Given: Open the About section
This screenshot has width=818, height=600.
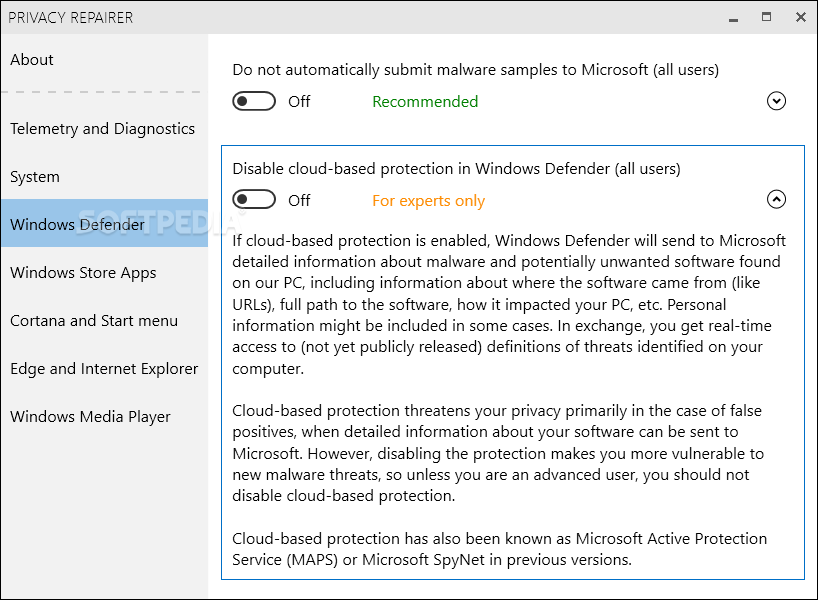Looking at the screenshot, I should tap(32, 59).
